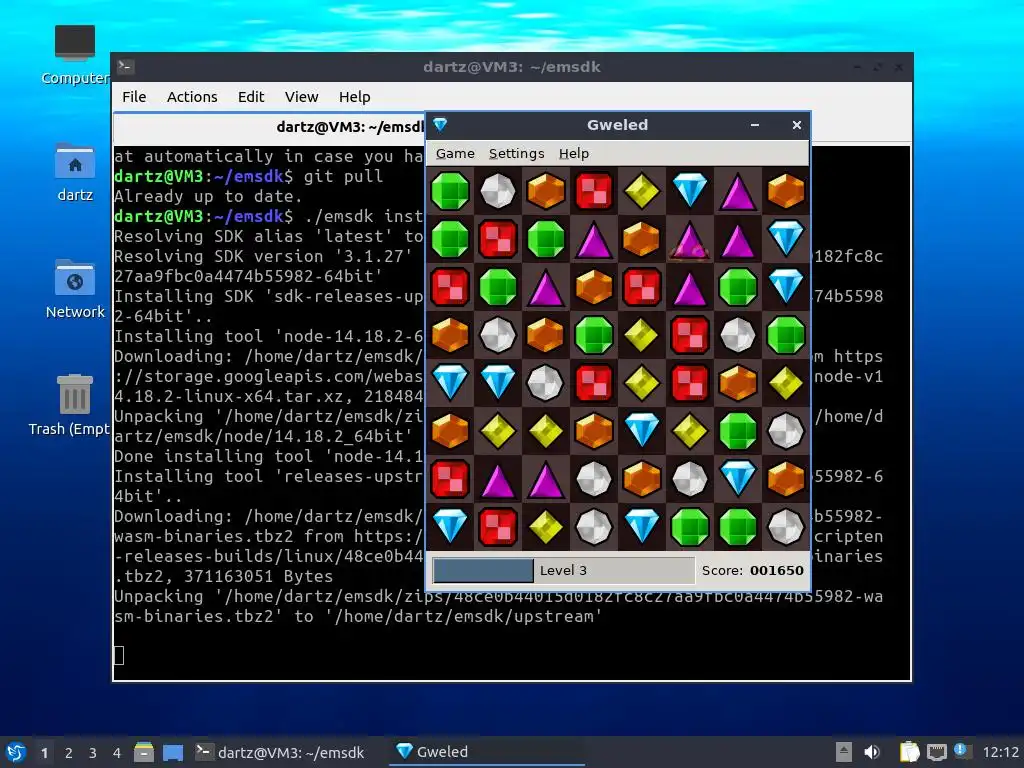This screenshot has height=768, width=1024.
Task: Click the red gem in the seventh row
Action: pos(450,479)
